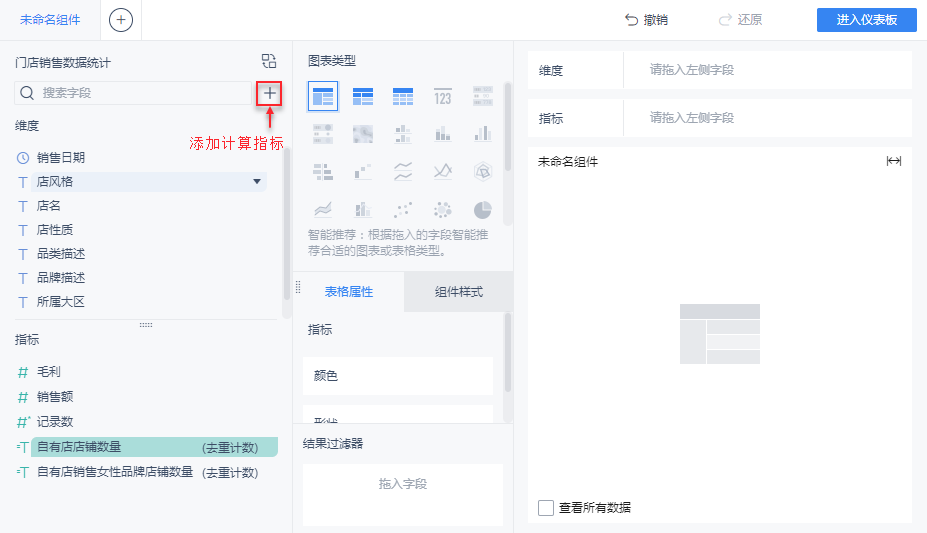Click the 还原 redo button
The image size is (927, 533).
click(x=740, y=20)
